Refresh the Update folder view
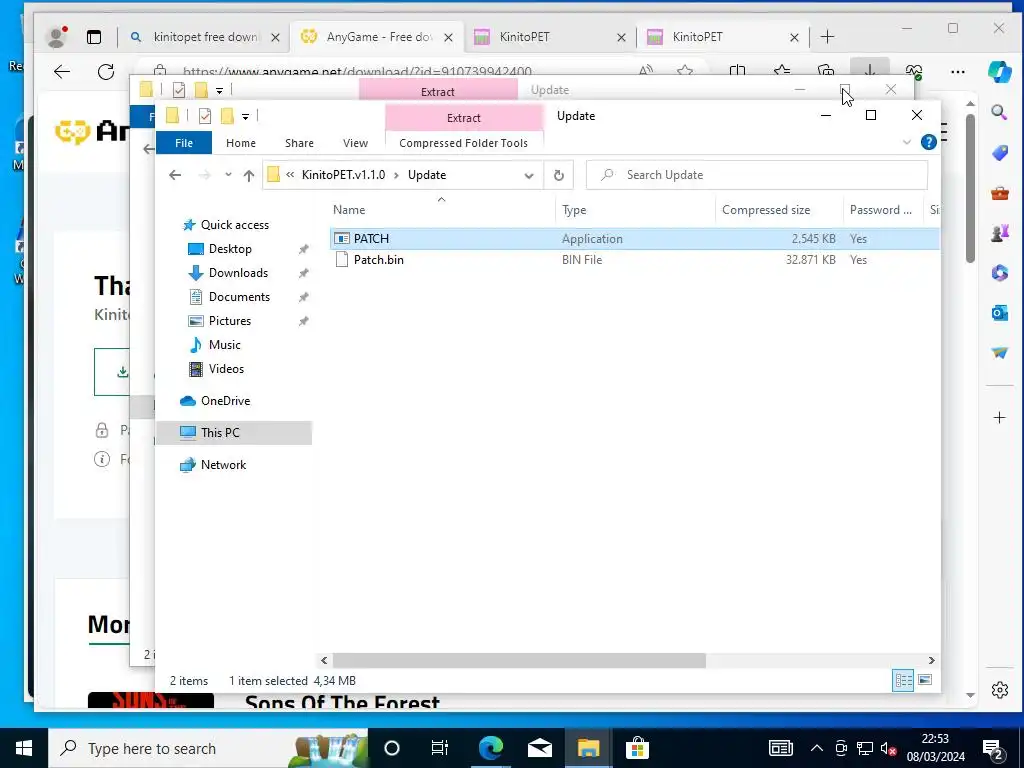Image resolution: width=1024 pixels, height=768 pixels. click(558, 175)
